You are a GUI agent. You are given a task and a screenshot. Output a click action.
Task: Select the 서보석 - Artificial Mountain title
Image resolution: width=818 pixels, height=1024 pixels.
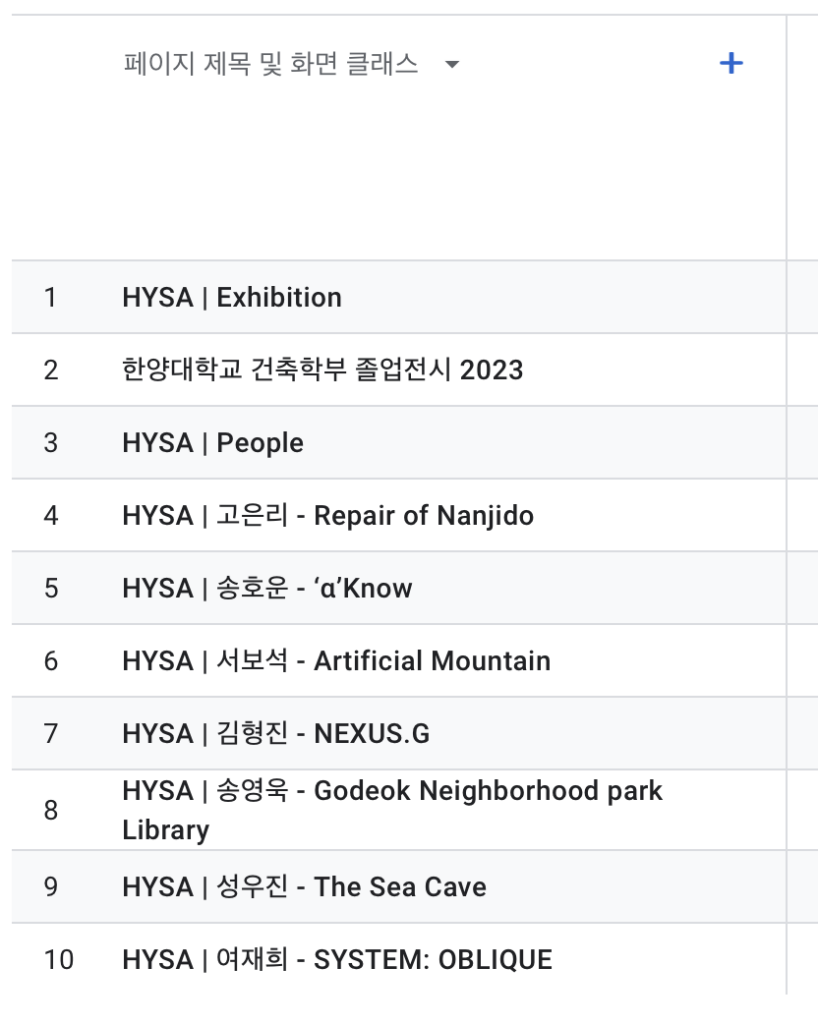[336, 661]
